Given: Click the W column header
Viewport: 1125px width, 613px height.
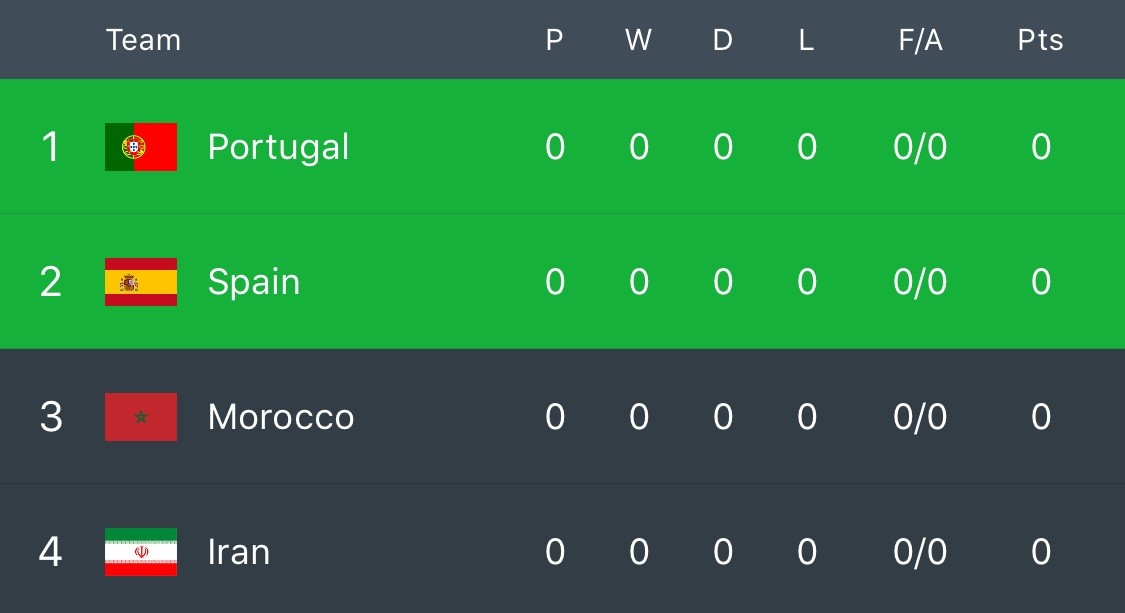Looking at the screenshot, I should click(639, 40).
